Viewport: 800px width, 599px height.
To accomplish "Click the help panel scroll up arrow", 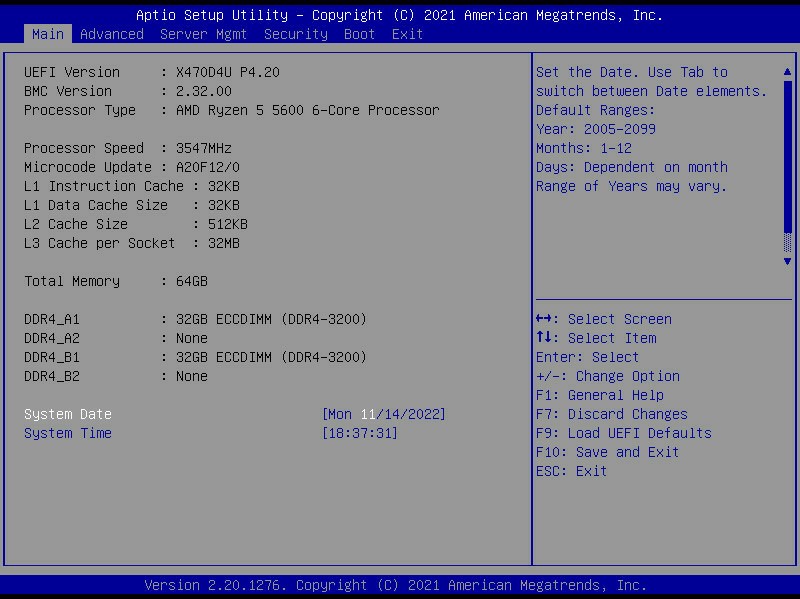I will (788, 72).
